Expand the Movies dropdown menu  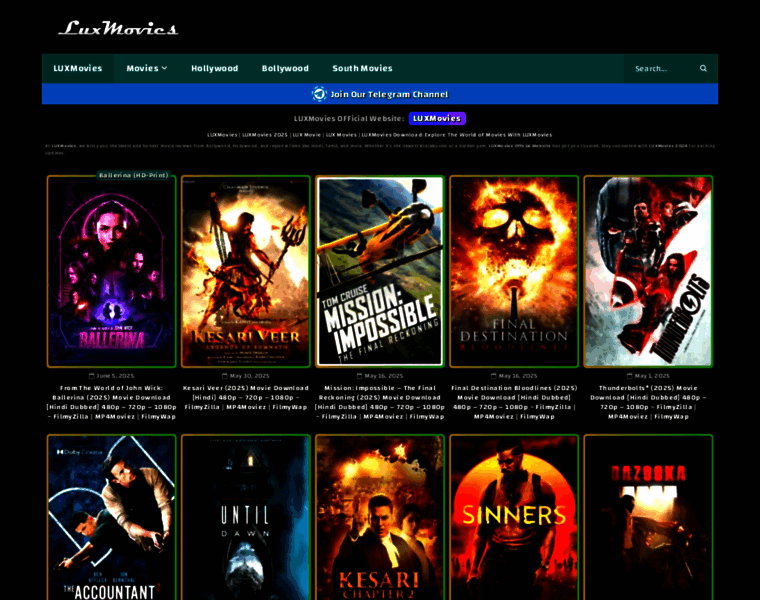coord(147,68)
